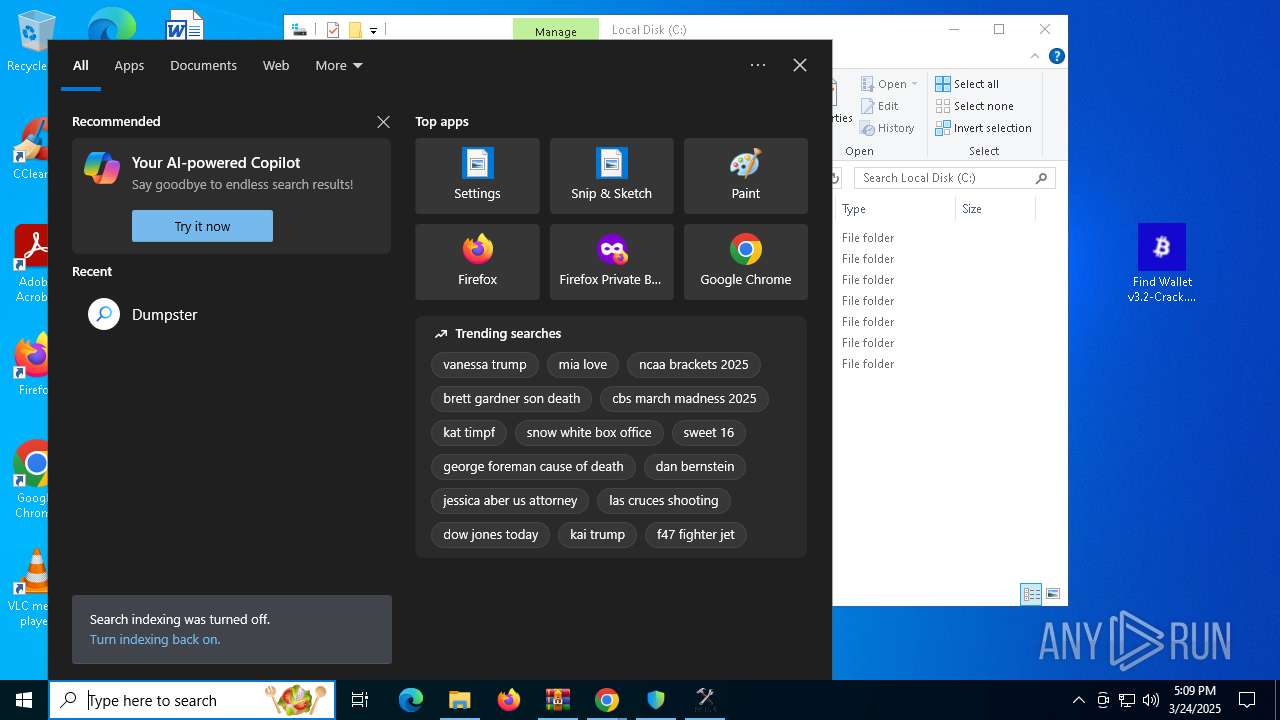Open Firefox from the taskbar
Image resolution: width=1280 pixels, height=720 pixels.
508,700
